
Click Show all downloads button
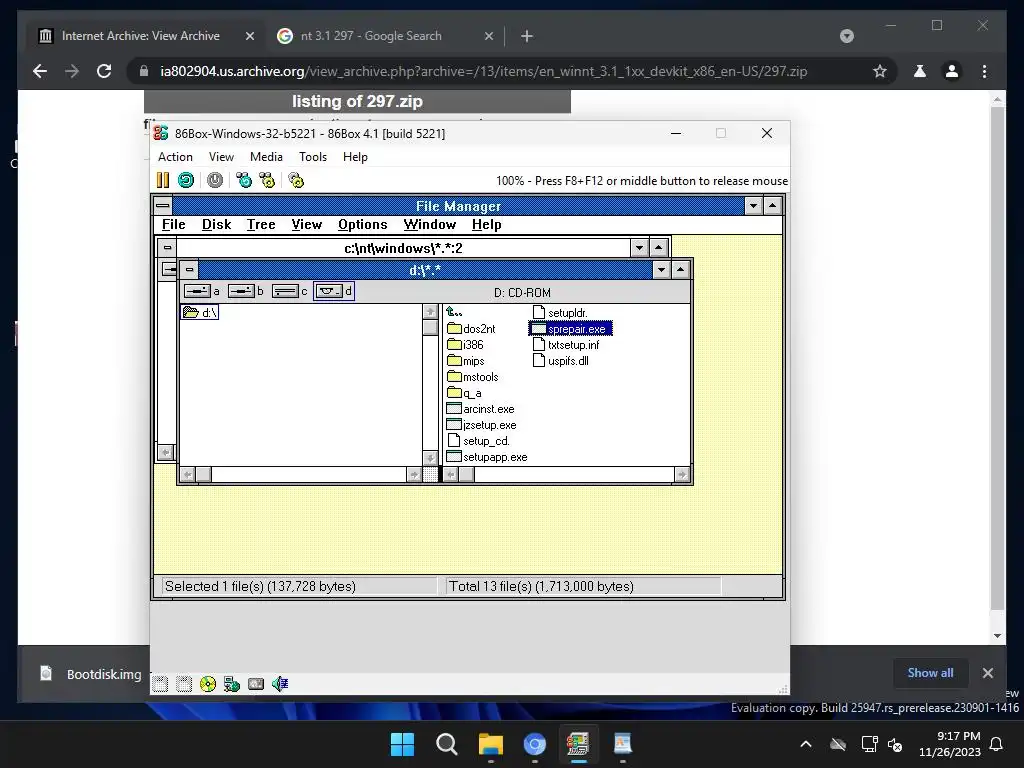point(930,673)
